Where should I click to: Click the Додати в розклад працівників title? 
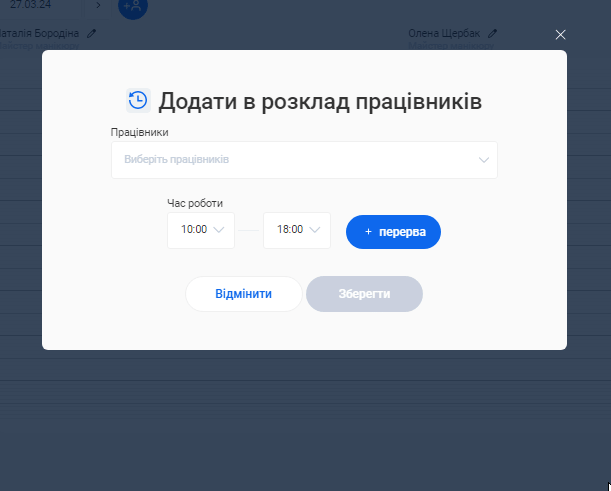pos(320,101)
